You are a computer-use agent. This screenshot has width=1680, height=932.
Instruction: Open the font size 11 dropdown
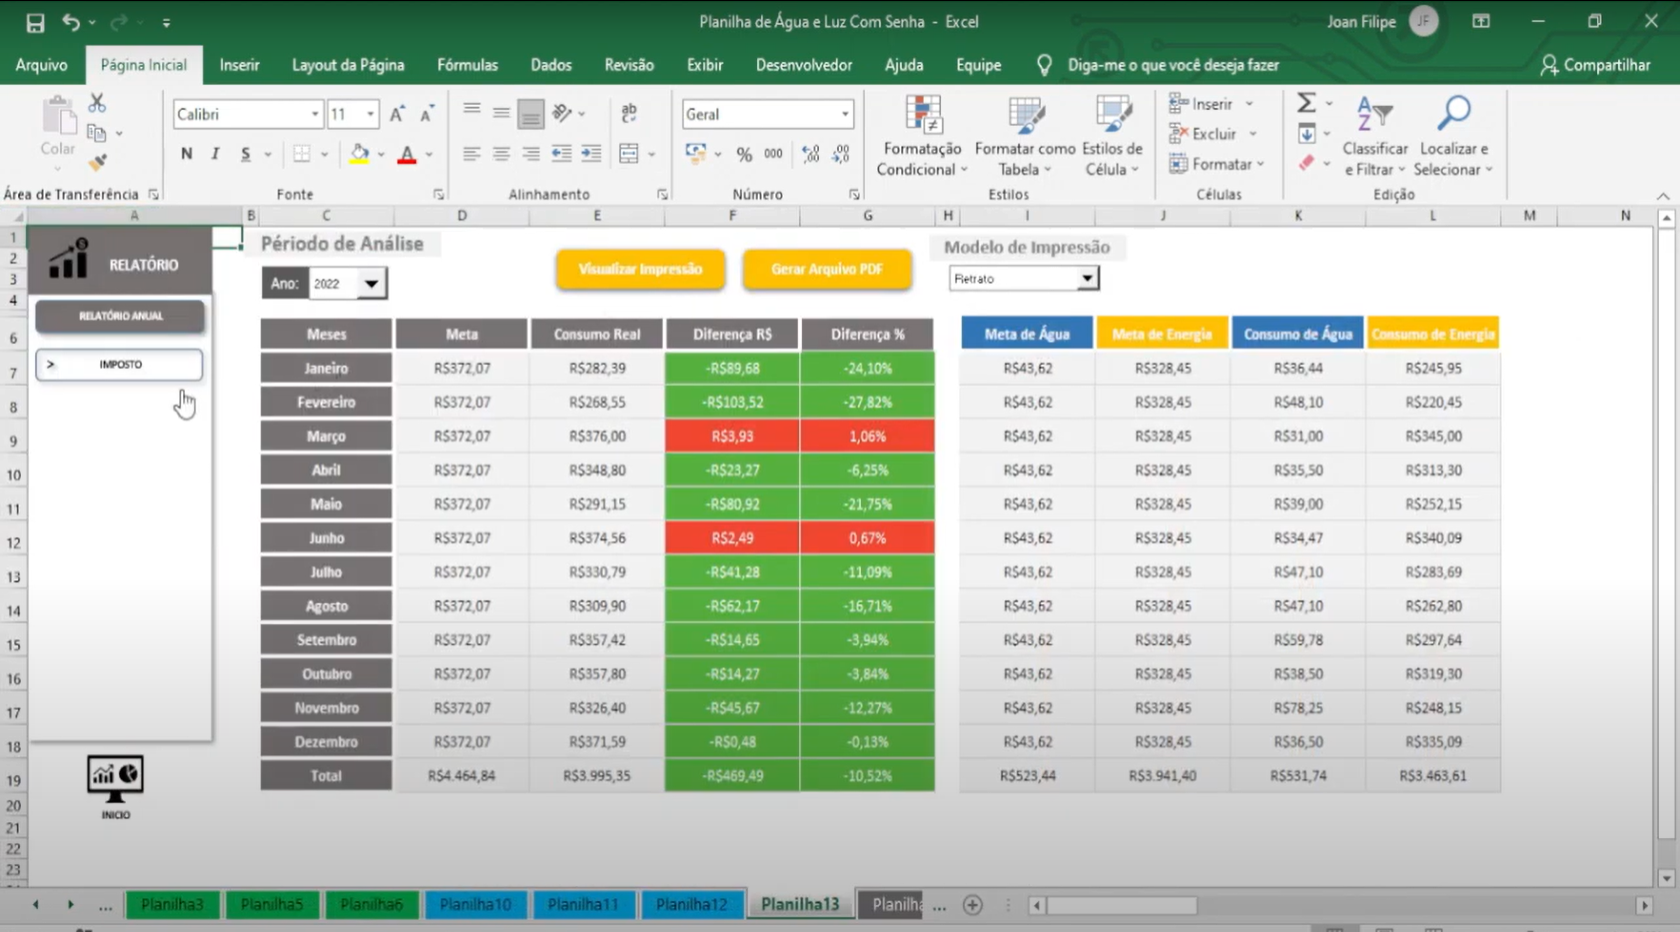pos(370,114)
